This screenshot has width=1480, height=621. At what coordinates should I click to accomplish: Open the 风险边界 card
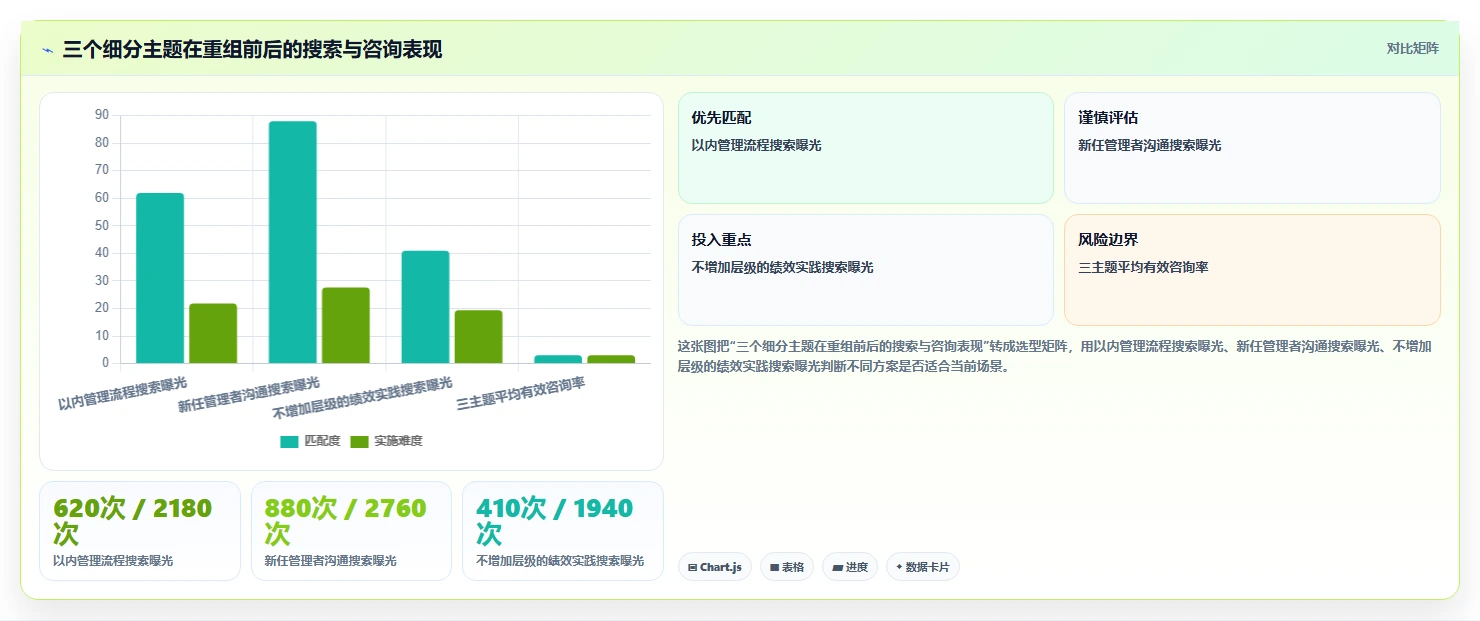1252,270
